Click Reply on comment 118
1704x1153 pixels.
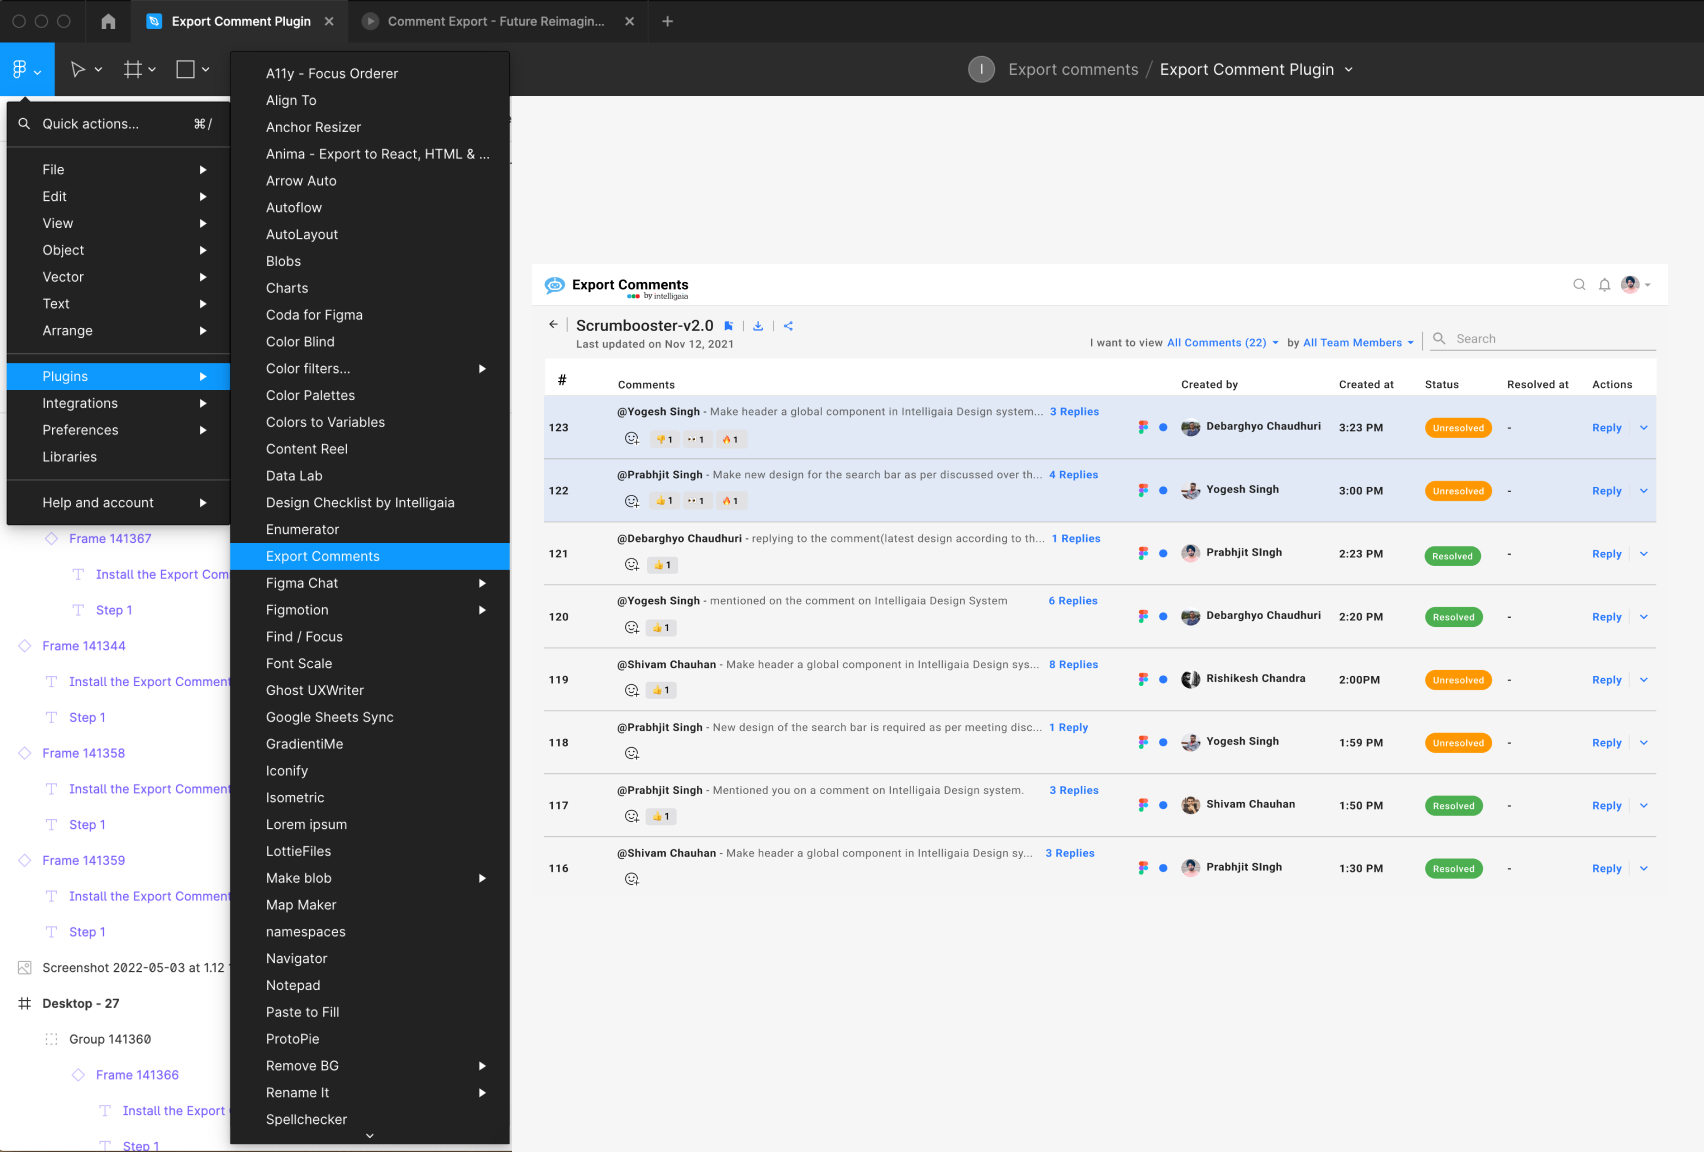click(1606, 743)
